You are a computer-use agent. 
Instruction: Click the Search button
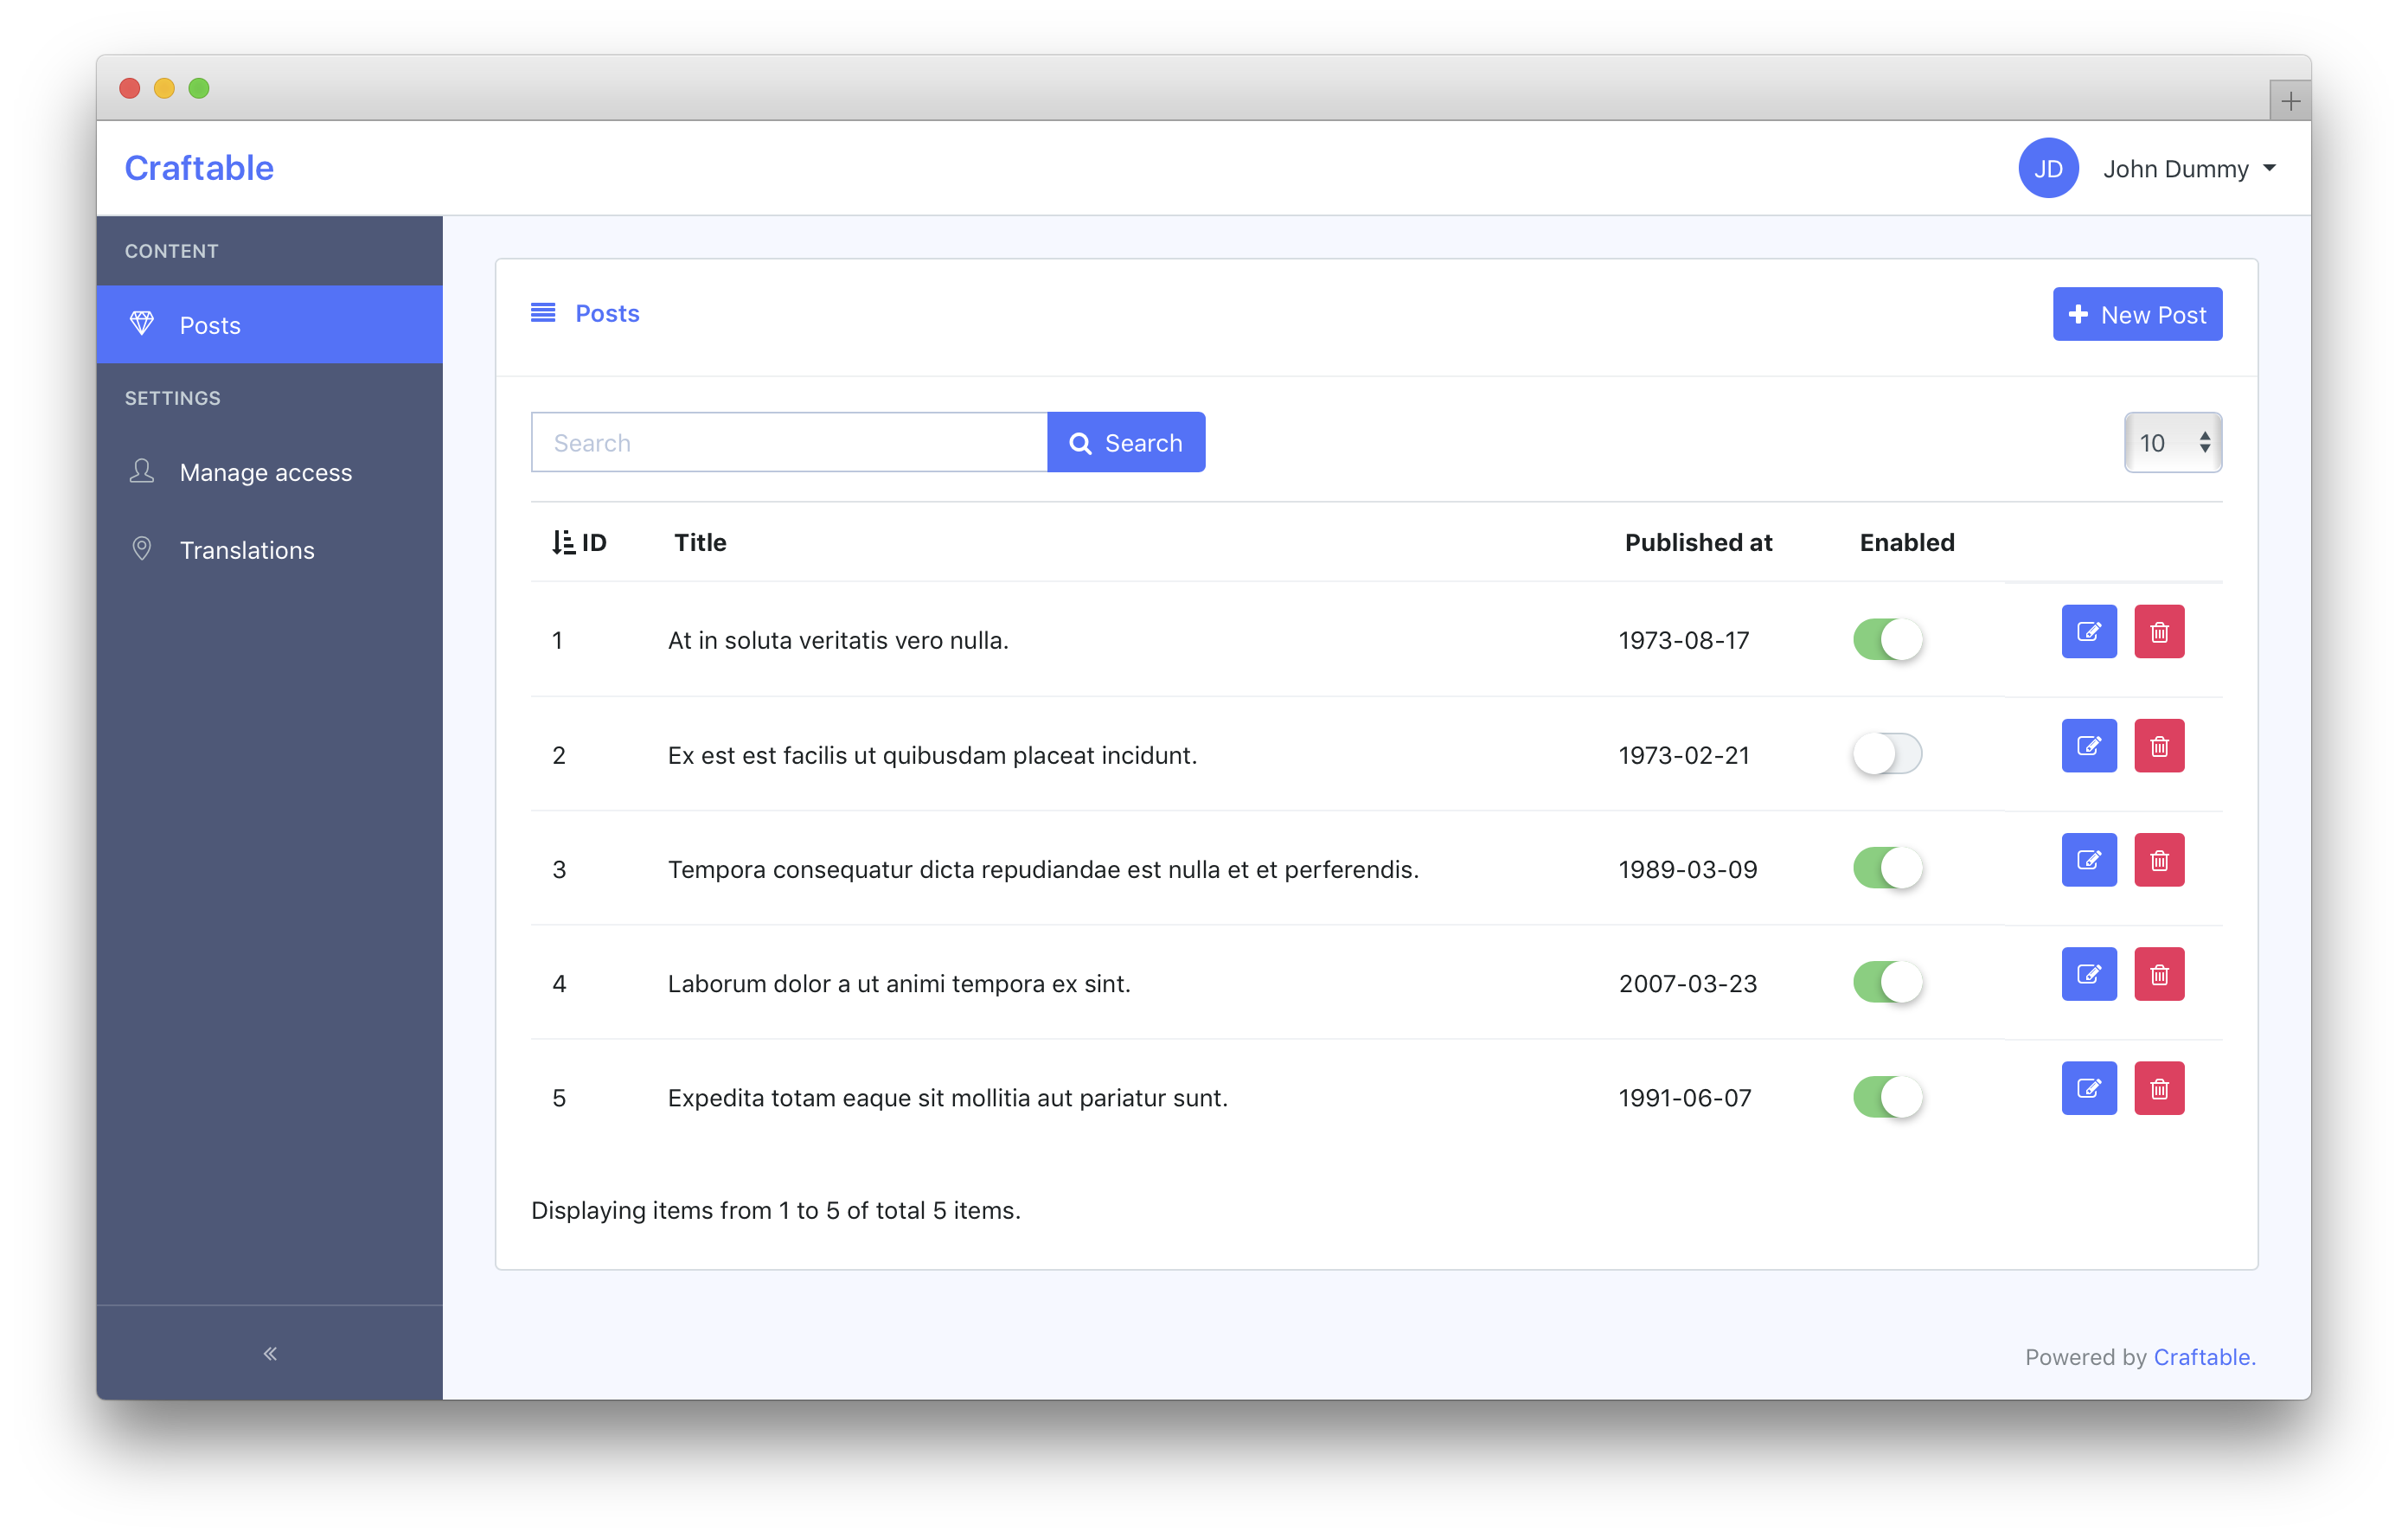1125,442
